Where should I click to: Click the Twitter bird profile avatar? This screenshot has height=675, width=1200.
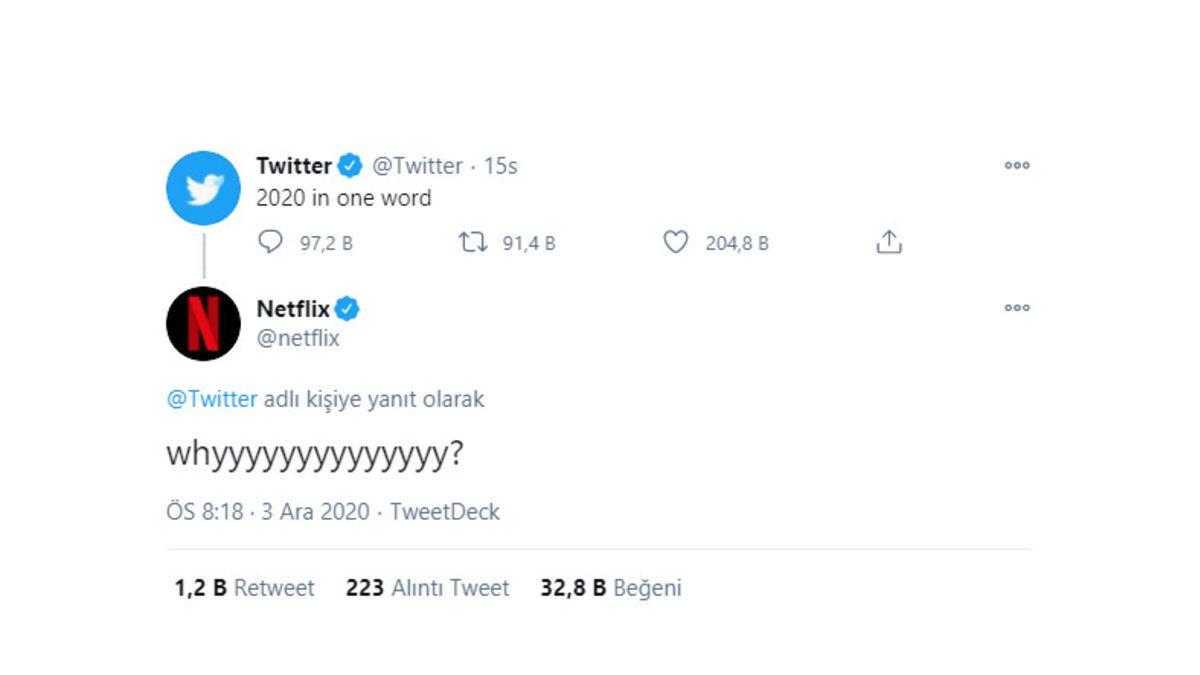pos(204,187)
